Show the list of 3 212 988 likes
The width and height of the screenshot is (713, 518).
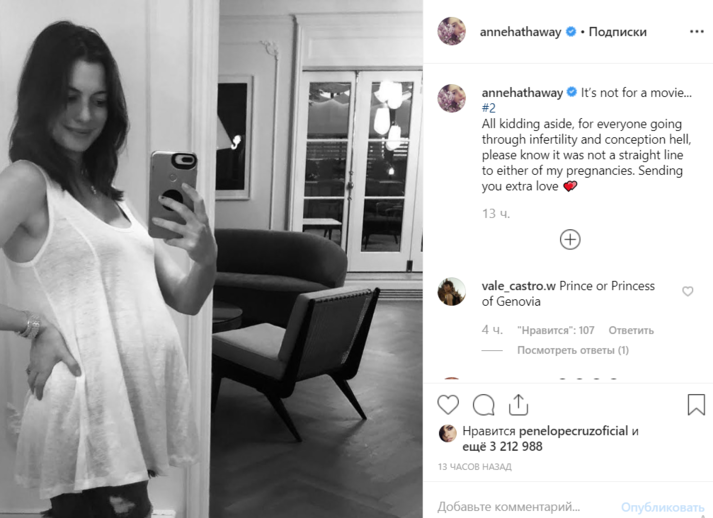[x=502, y=446]
